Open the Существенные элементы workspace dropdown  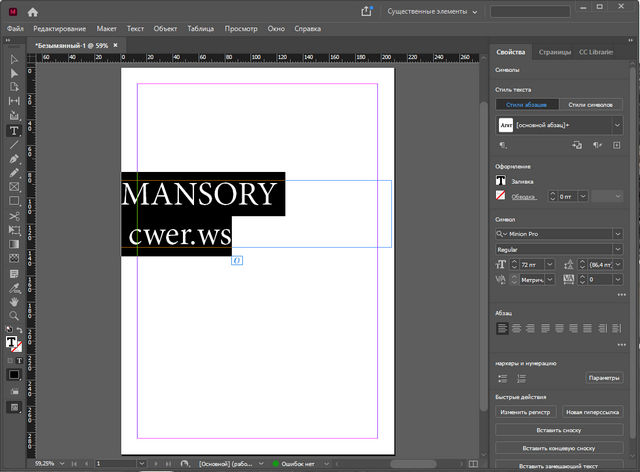[x=432, y=11]
